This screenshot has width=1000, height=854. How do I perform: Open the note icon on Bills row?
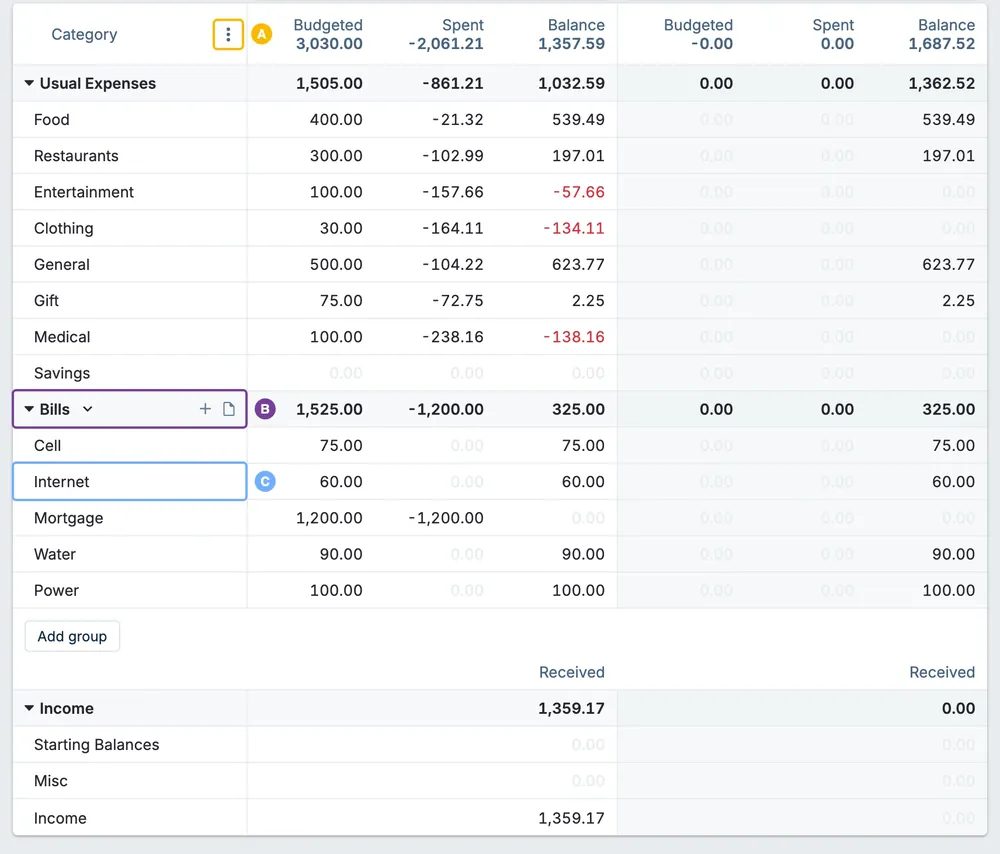229,409
